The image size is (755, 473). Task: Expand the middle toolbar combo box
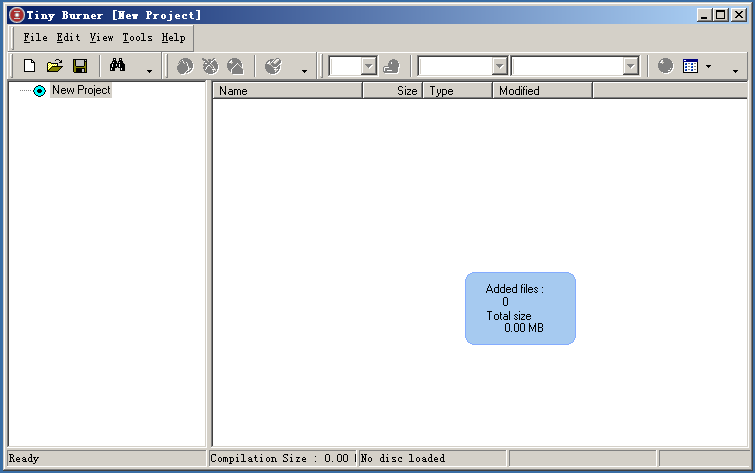point(499,66)
